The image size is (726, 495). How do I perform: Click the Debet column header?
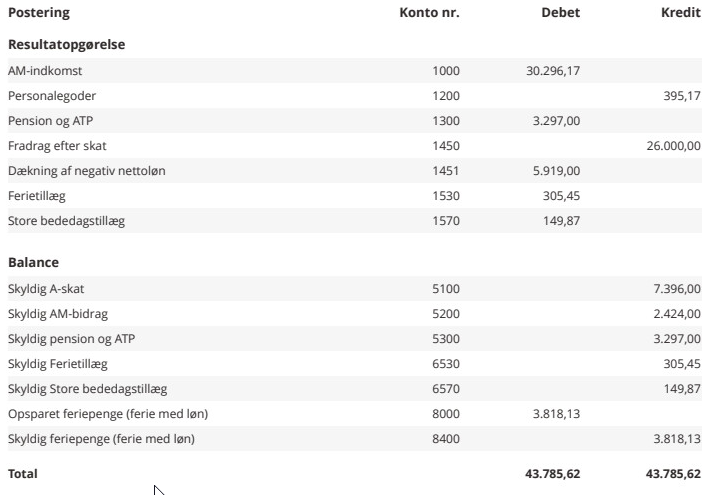coord(560,13)
